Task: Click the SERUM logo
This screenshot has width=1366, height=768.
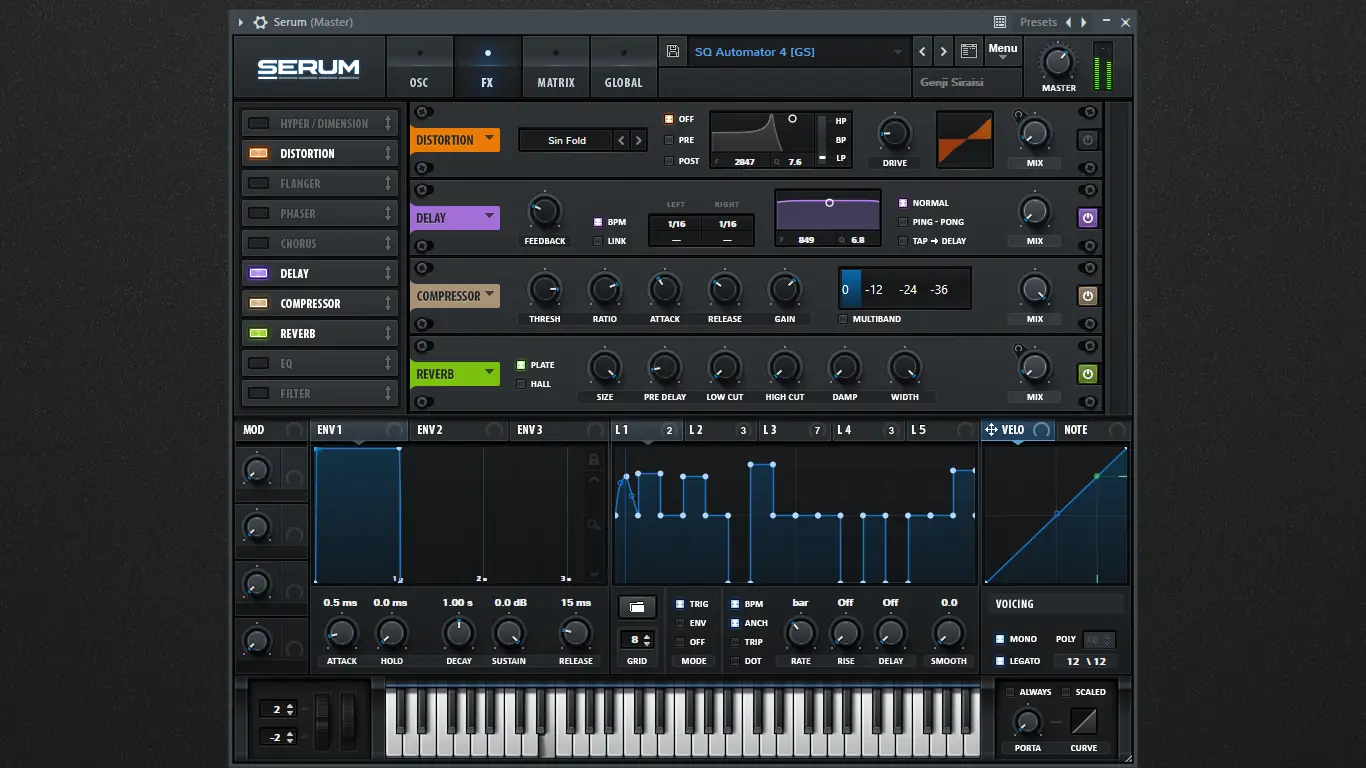Action: [x=309, y=68]
